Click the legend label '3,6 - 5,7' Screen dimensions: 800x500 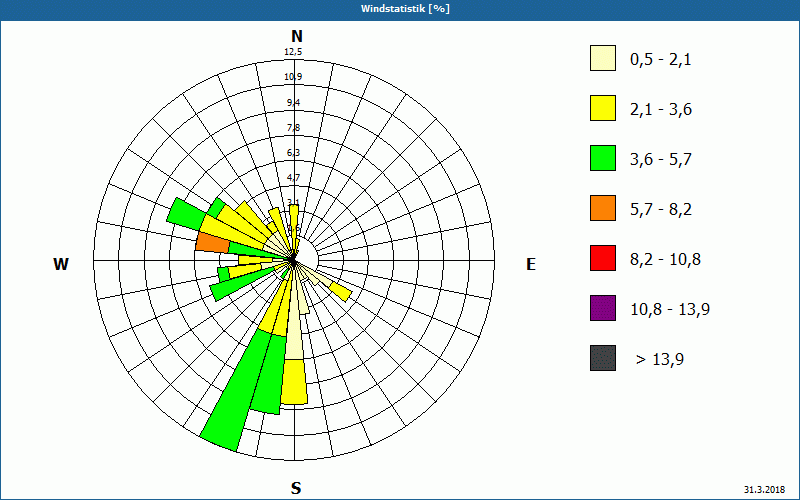click(661, 160)
